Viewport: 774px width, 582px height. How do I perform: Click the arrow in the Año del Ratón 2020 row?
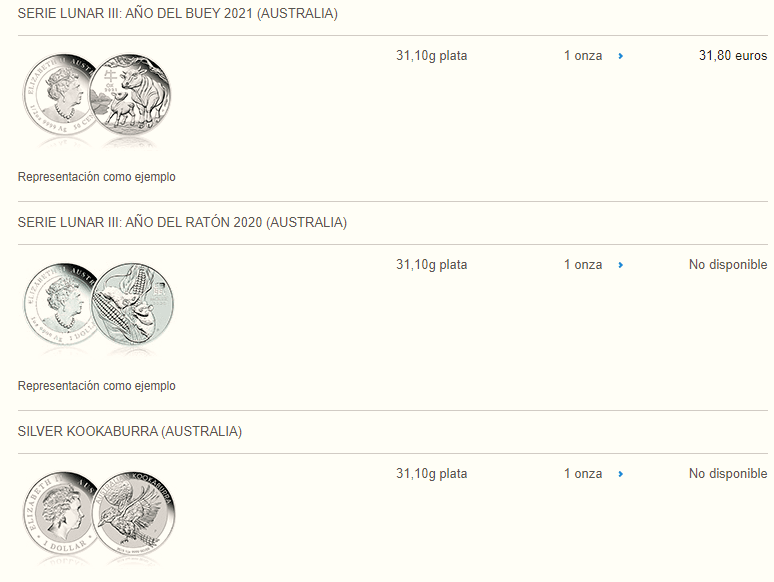tap(621, 265)
